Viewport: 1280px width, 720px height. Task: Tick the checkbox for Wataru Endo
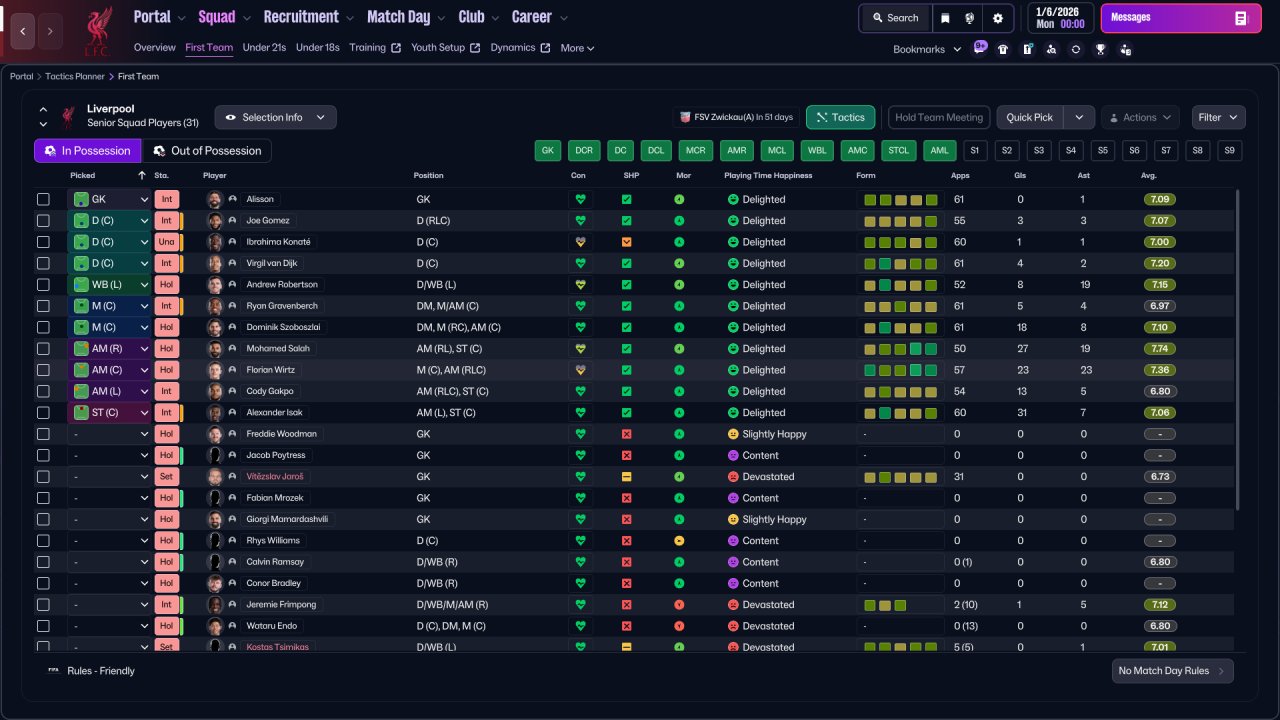[43, 626]
